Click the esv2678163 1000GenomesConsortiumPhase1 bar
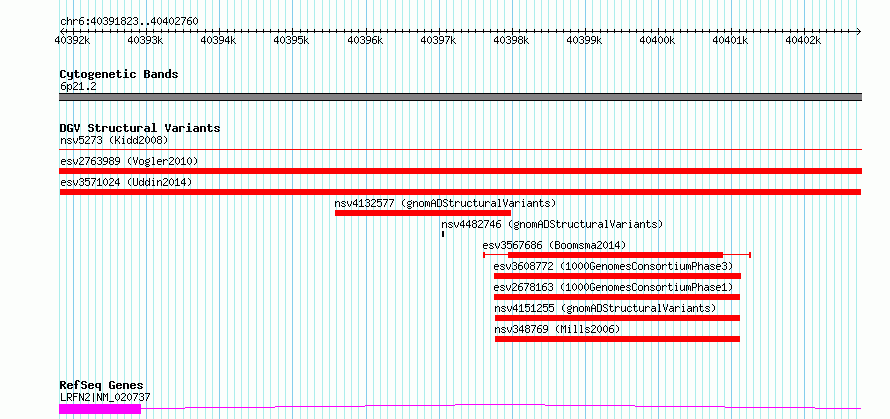The image size is (890, 419). pos(617,297)
